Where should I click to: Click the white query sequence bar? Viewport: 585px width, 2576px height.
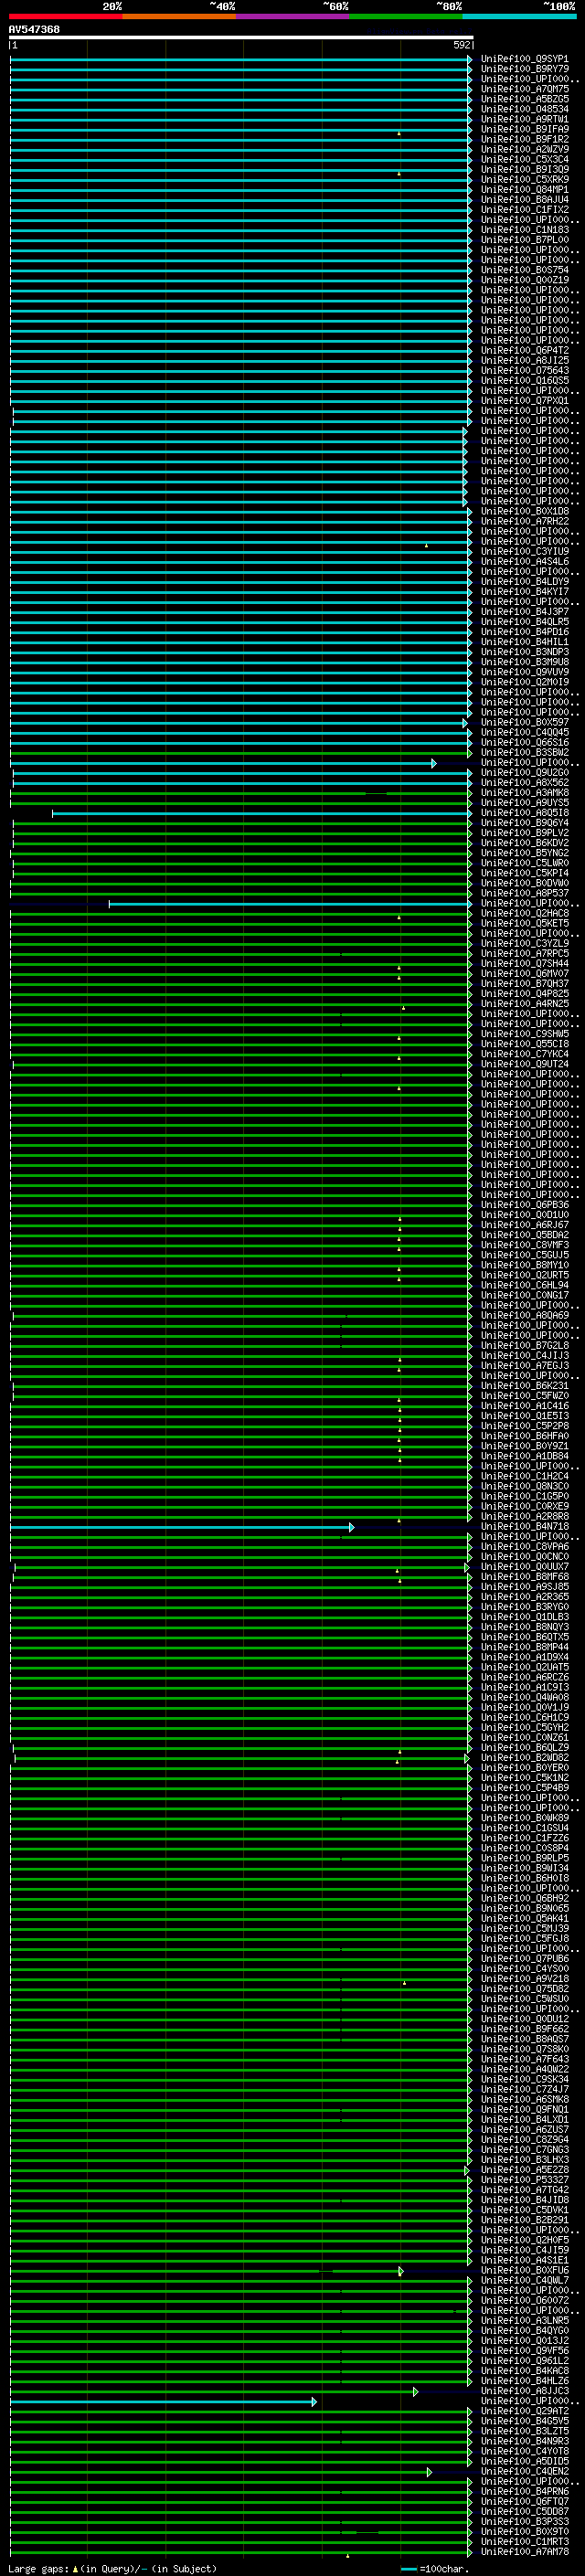241,38
